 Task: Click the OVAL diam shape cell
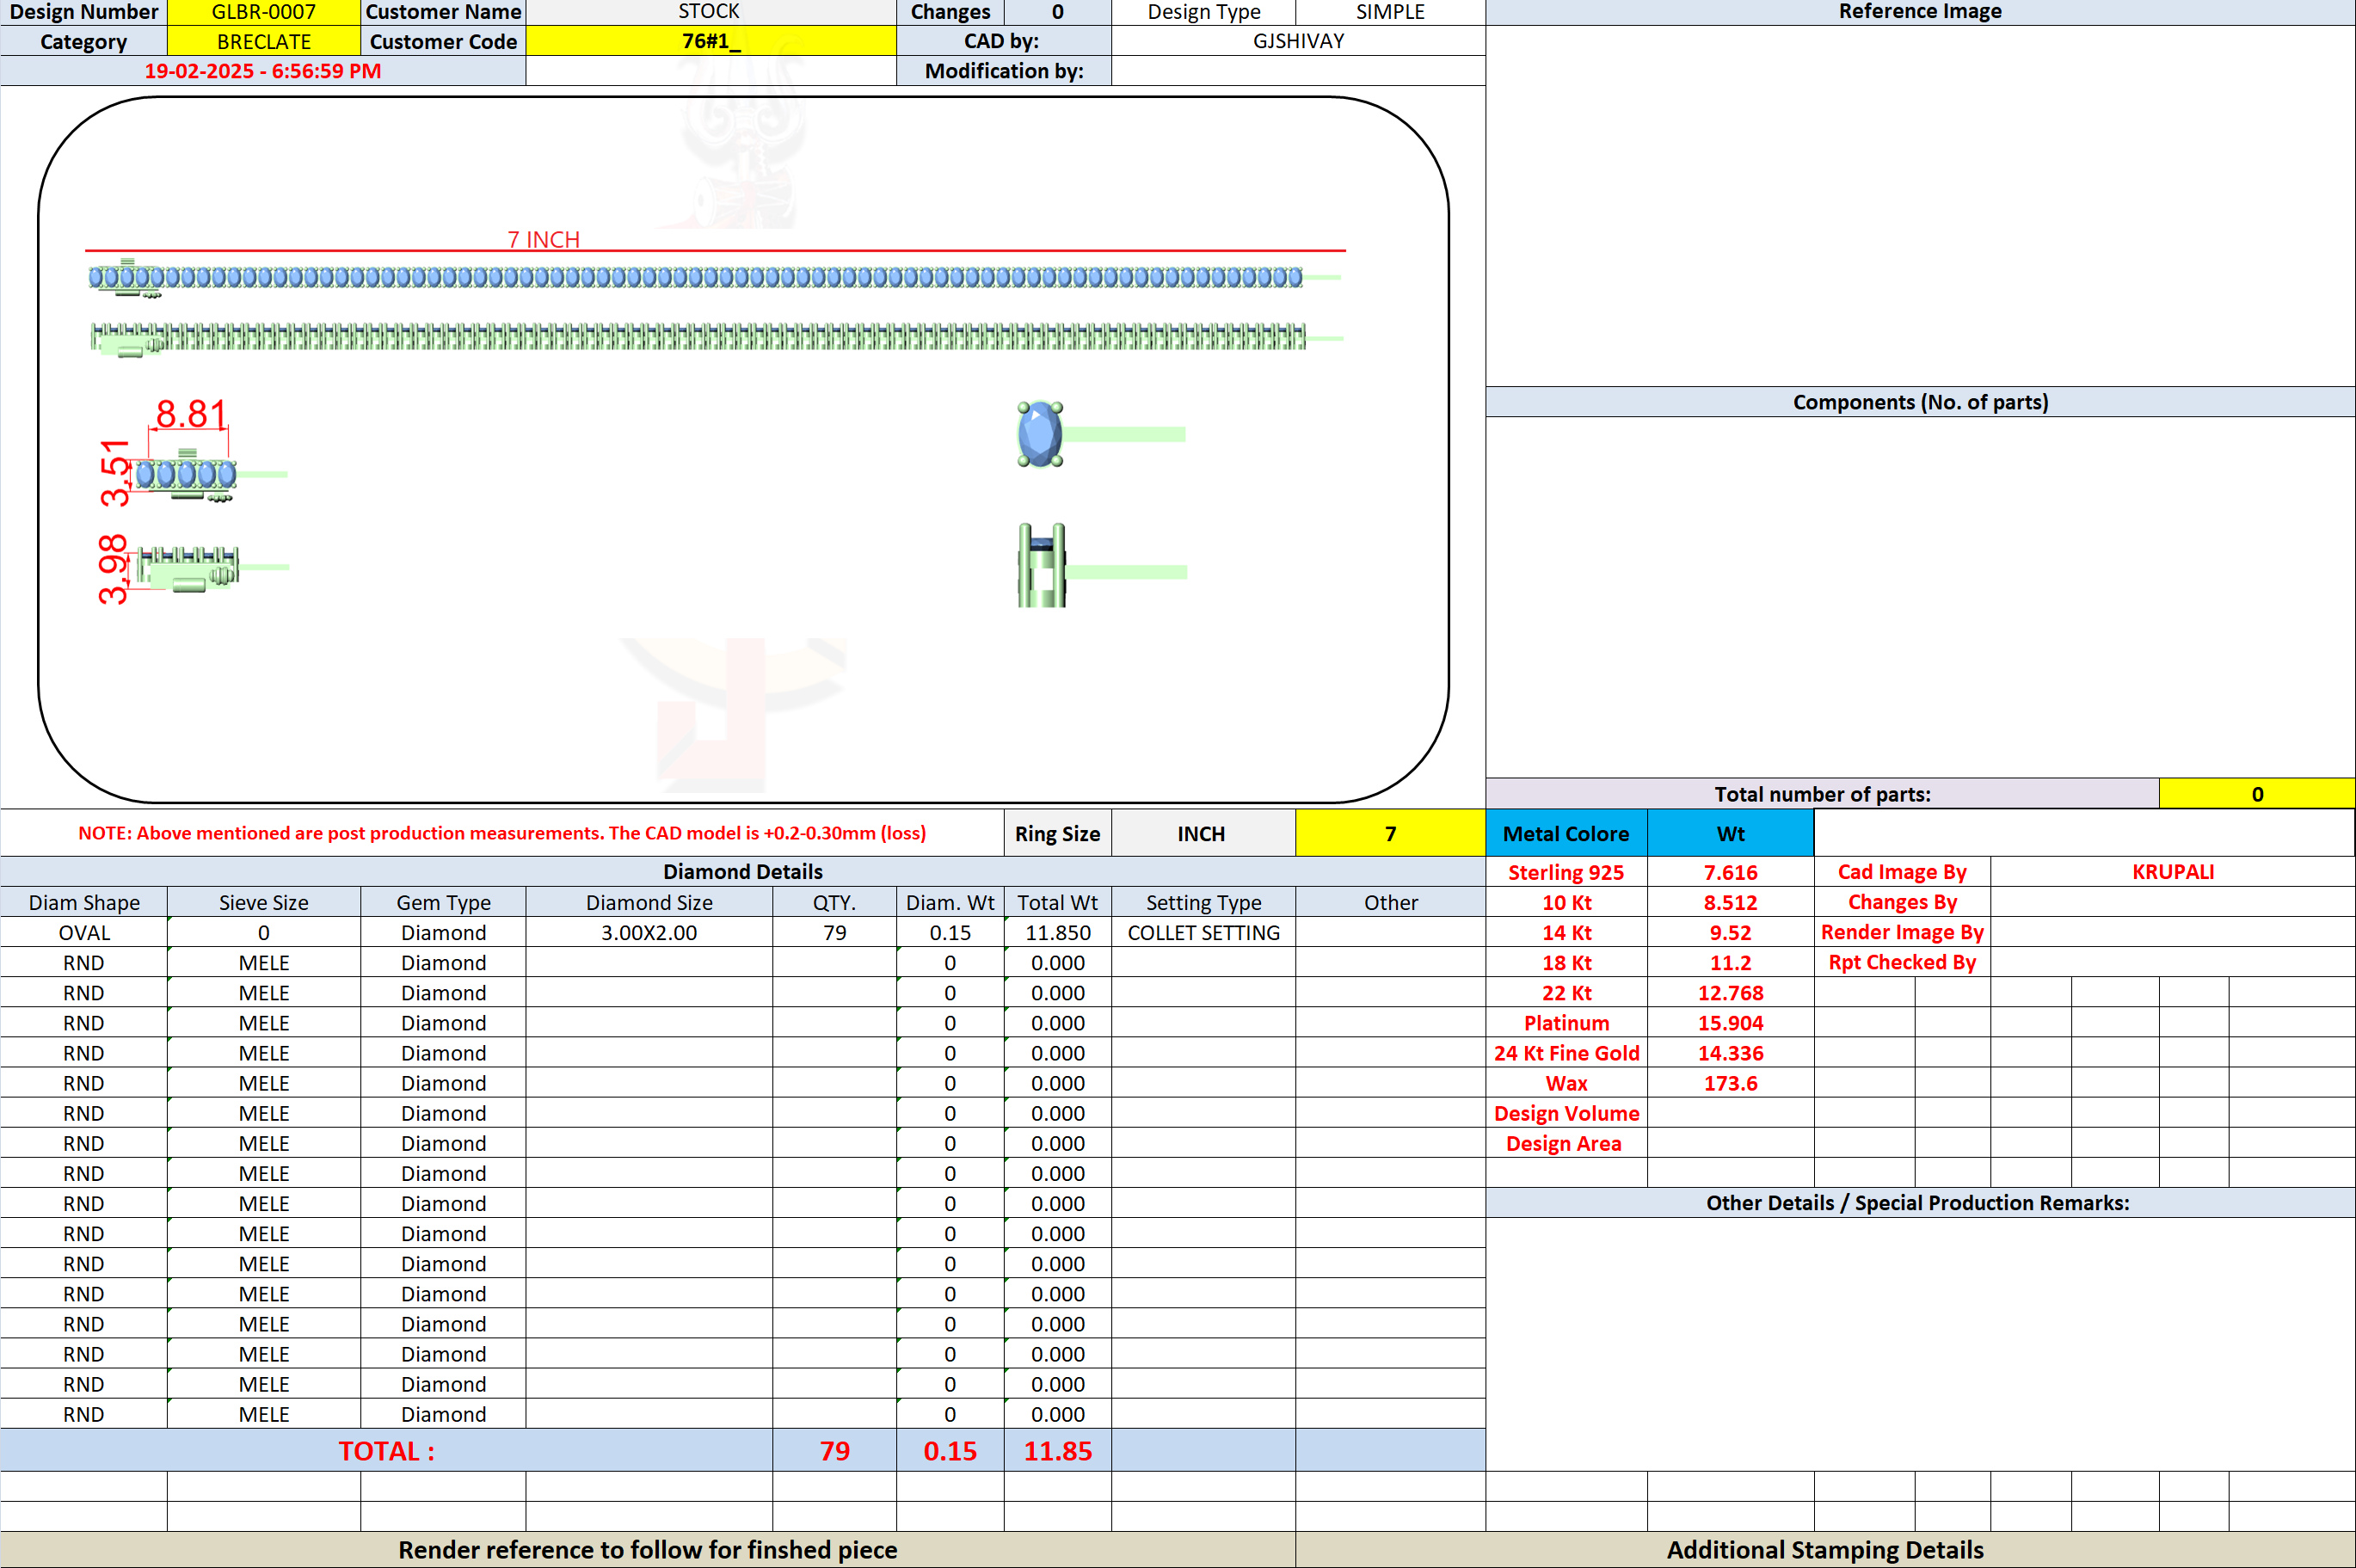point(84,932)
